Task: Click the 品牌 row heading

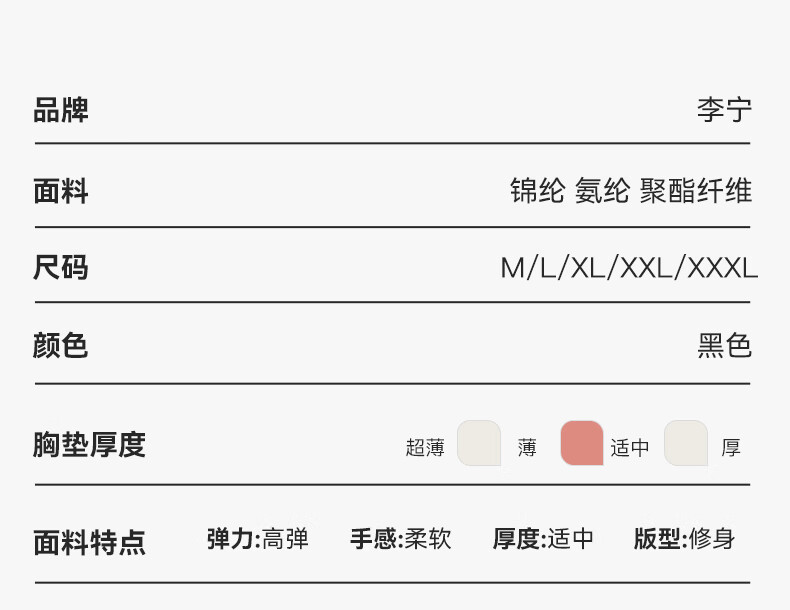Action: (x=61, y=110)
